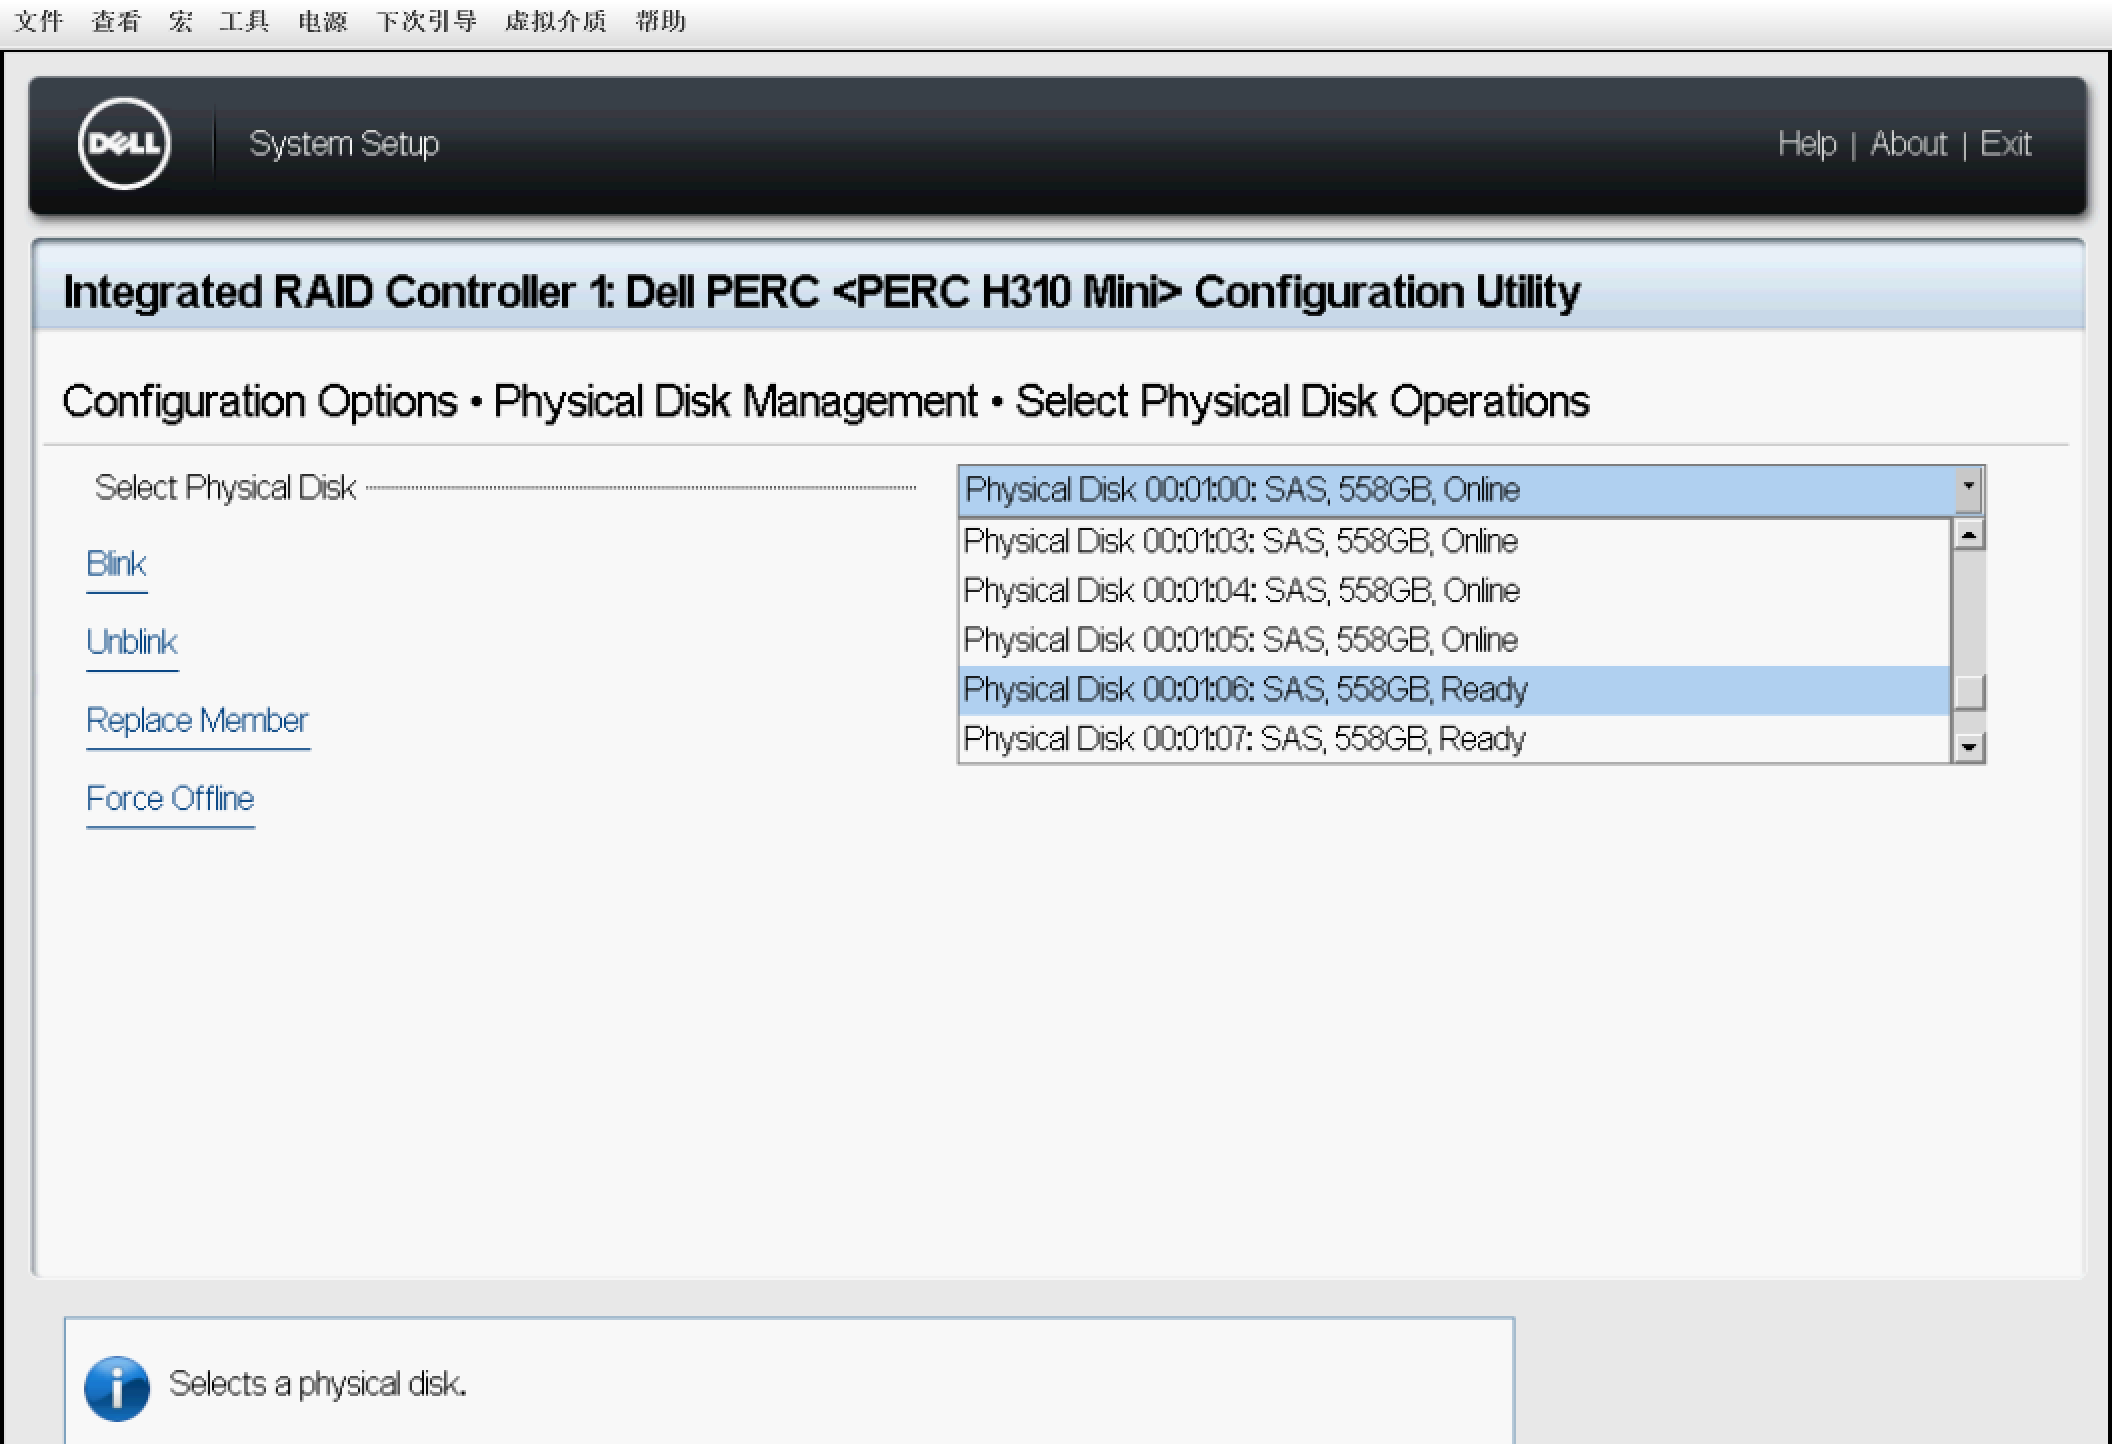Screen dimensions: 2112x1444
Task: Open the 电源 (Power) menu
Action: (322, 21)
